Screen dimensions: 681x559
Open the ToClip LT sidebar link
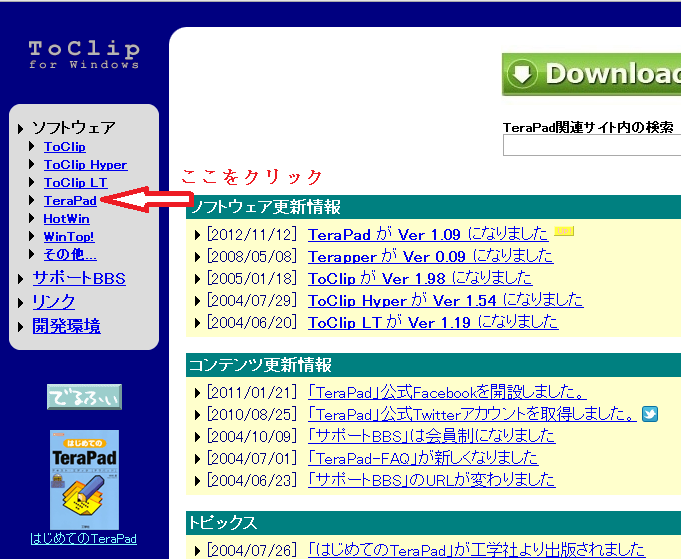tap(76, 183)
